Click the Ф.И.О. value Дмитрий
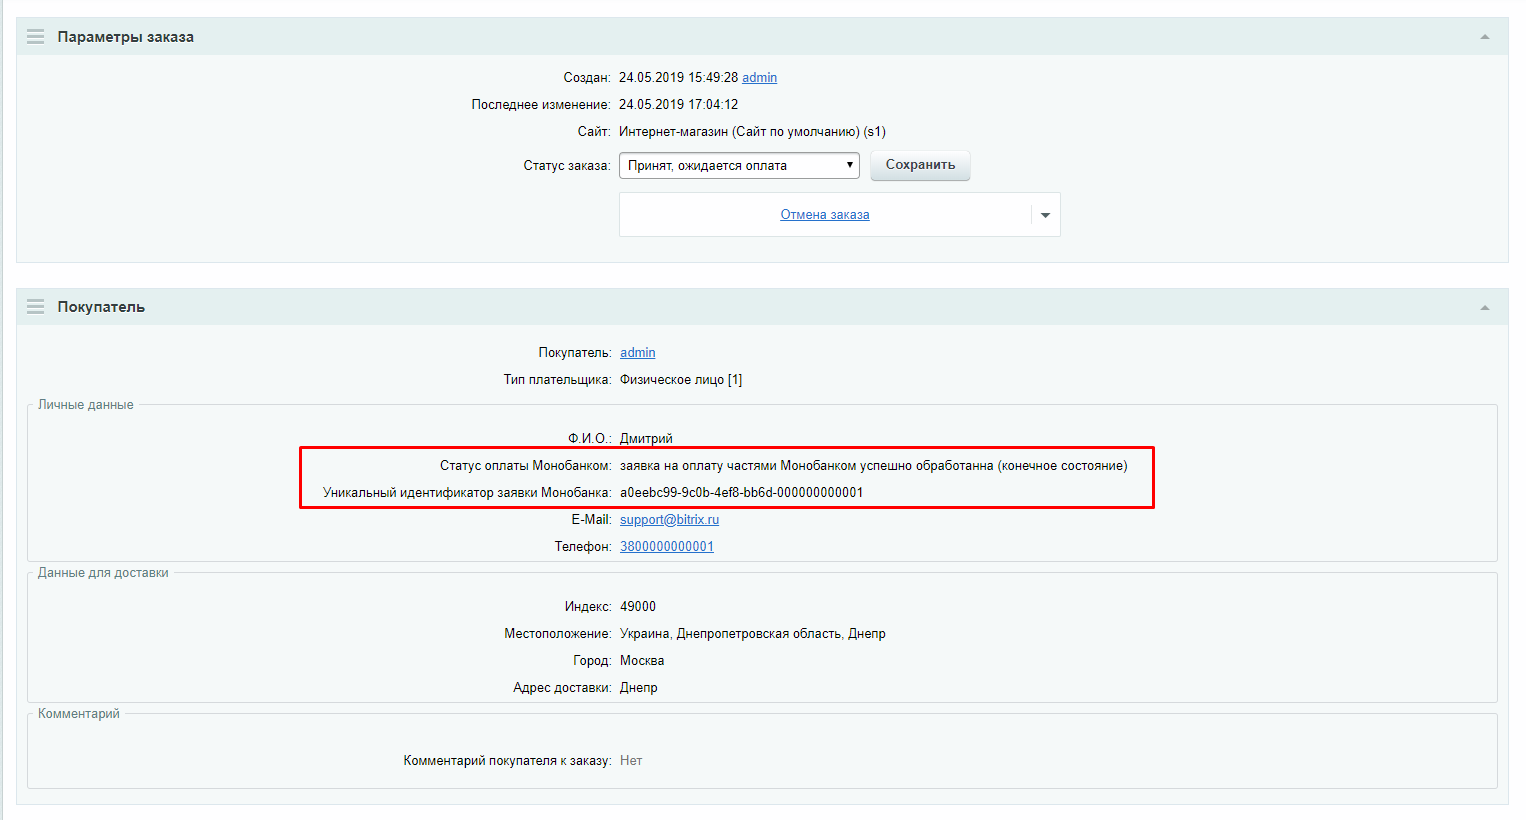The width and height of the screenshot is (1526, 820). (x=646, y=439)
